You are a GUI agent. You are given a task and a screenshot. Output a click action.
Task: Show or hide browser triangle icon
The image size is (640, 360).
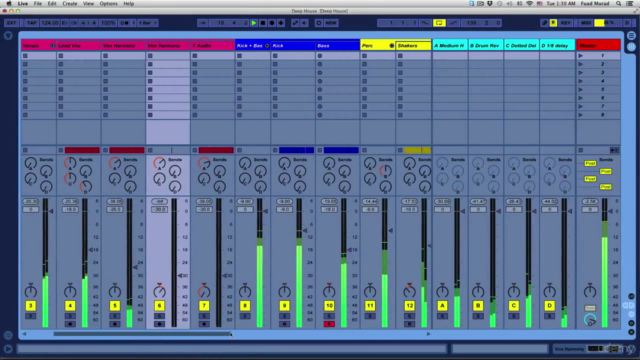[x=8, y=36]
